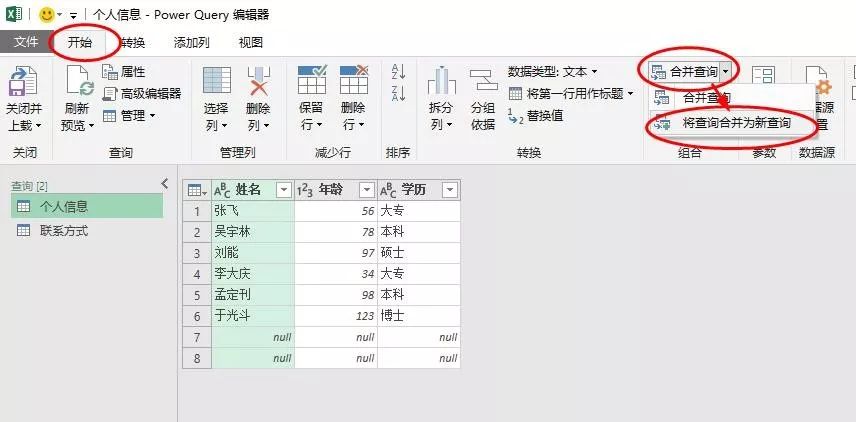Click the Remove Rows (删除行) icon
The height and width of the screenshot is (422, 856).
[353, 80]
